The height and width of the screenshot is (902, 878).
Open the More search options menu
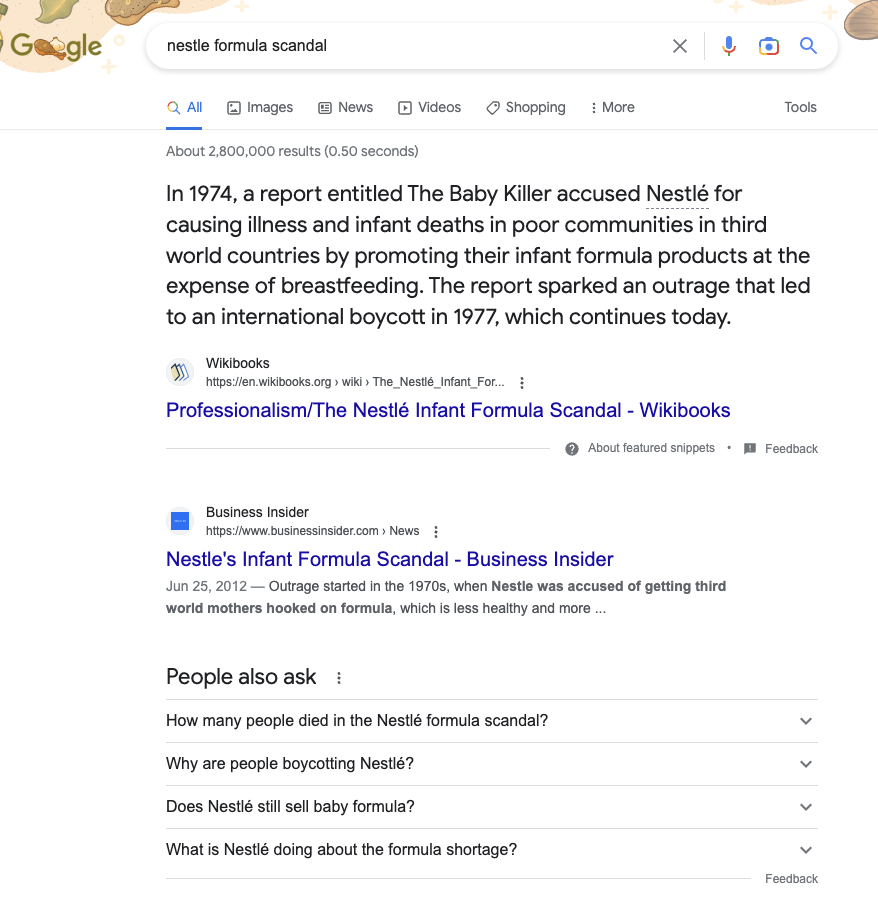(611, 107)
